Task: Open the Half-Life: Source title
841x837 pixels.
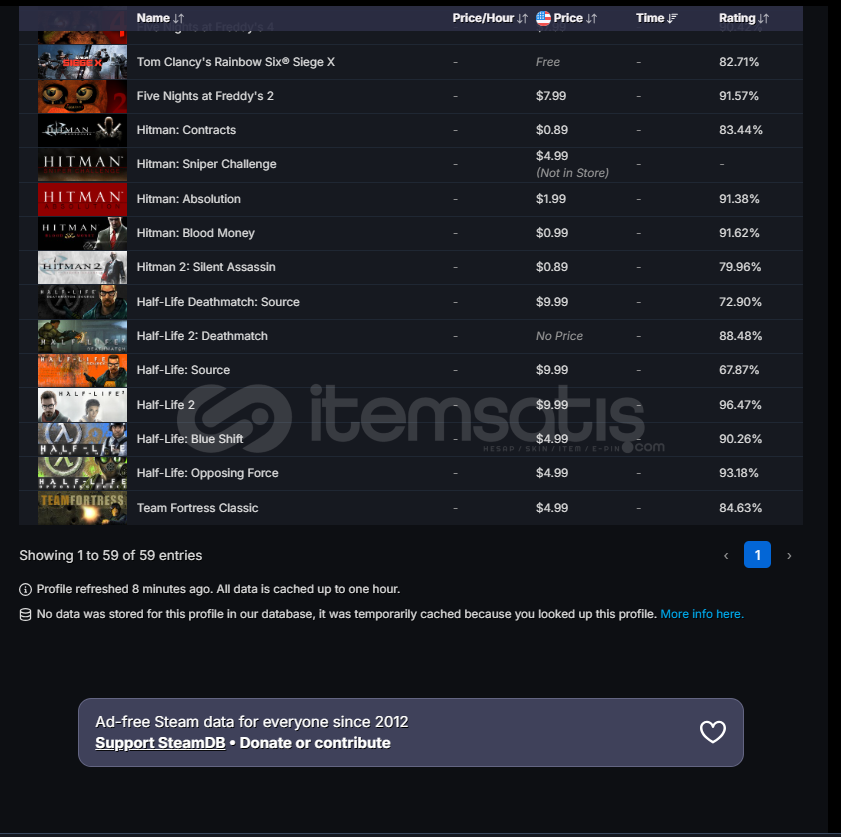Action: click(x=183, y=370)
